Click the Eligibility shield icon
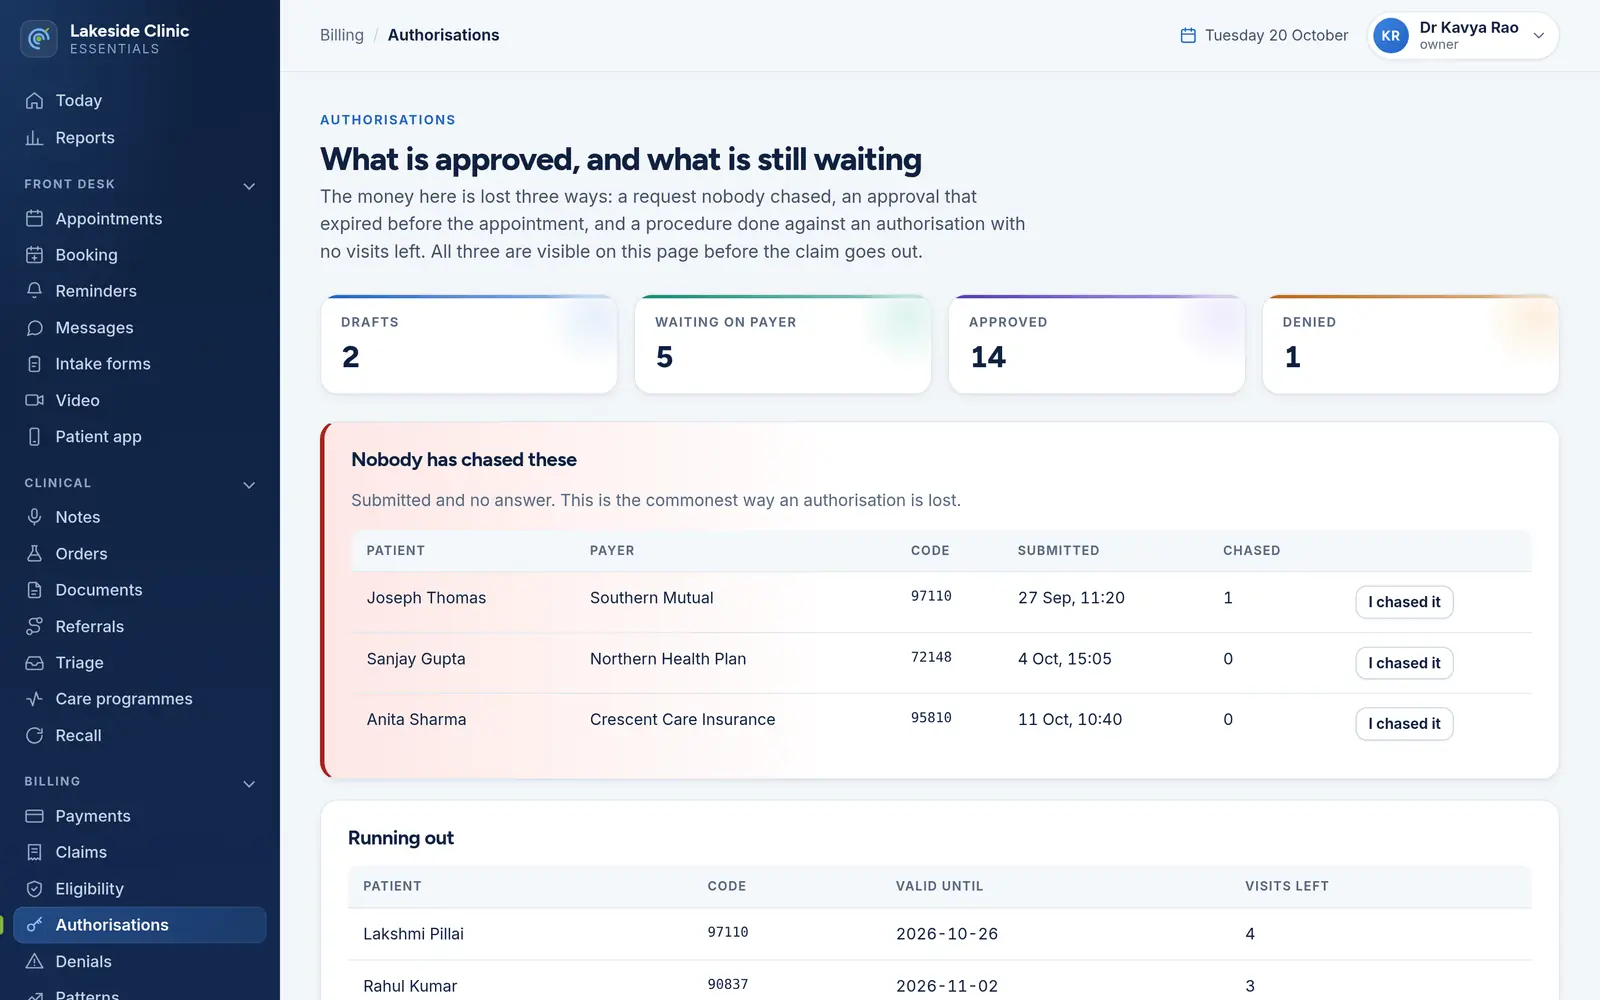This screenshot has width=1600, height=1000. [x=35, y=889]
